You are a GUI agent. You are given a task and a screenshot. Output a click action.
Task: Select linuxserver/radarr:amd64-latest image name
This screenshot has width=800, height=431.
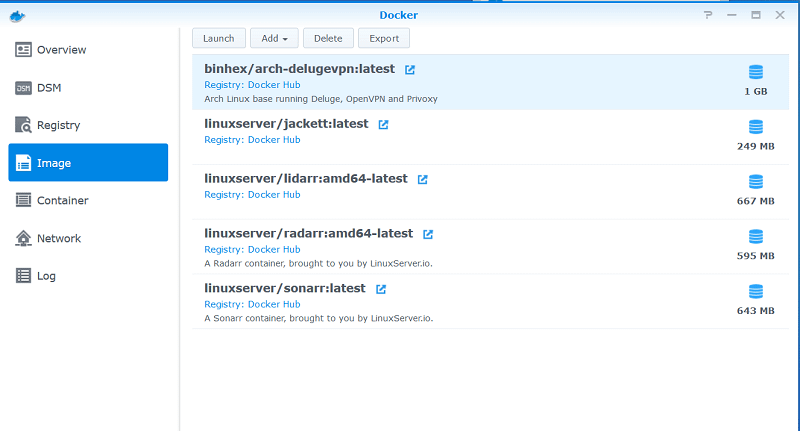(x=309, y=234)
